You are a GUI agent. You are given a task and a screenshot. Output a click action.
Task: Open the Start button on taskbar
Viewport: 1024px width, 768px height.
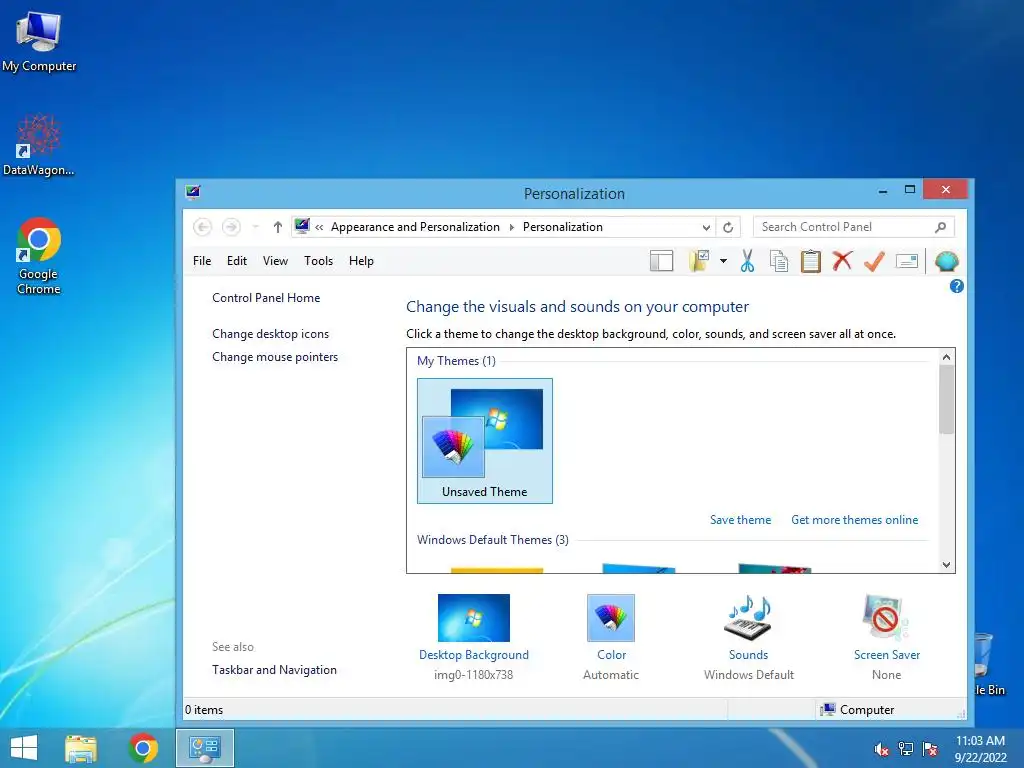(24, 748)
